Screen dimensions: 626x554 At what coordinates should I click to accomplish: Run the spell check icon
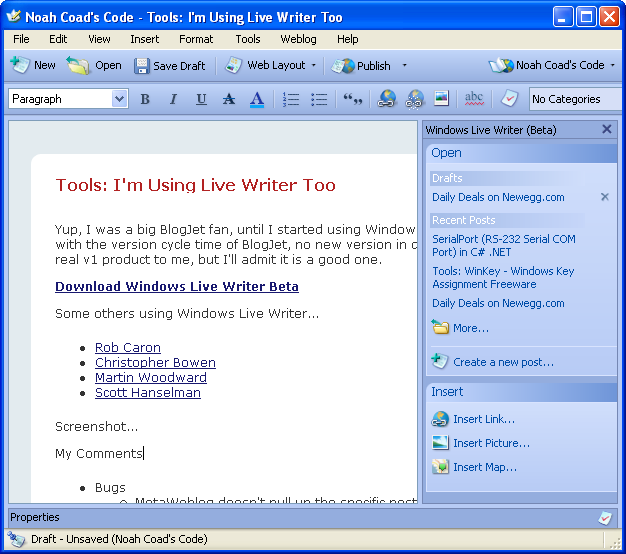(474, 99)
